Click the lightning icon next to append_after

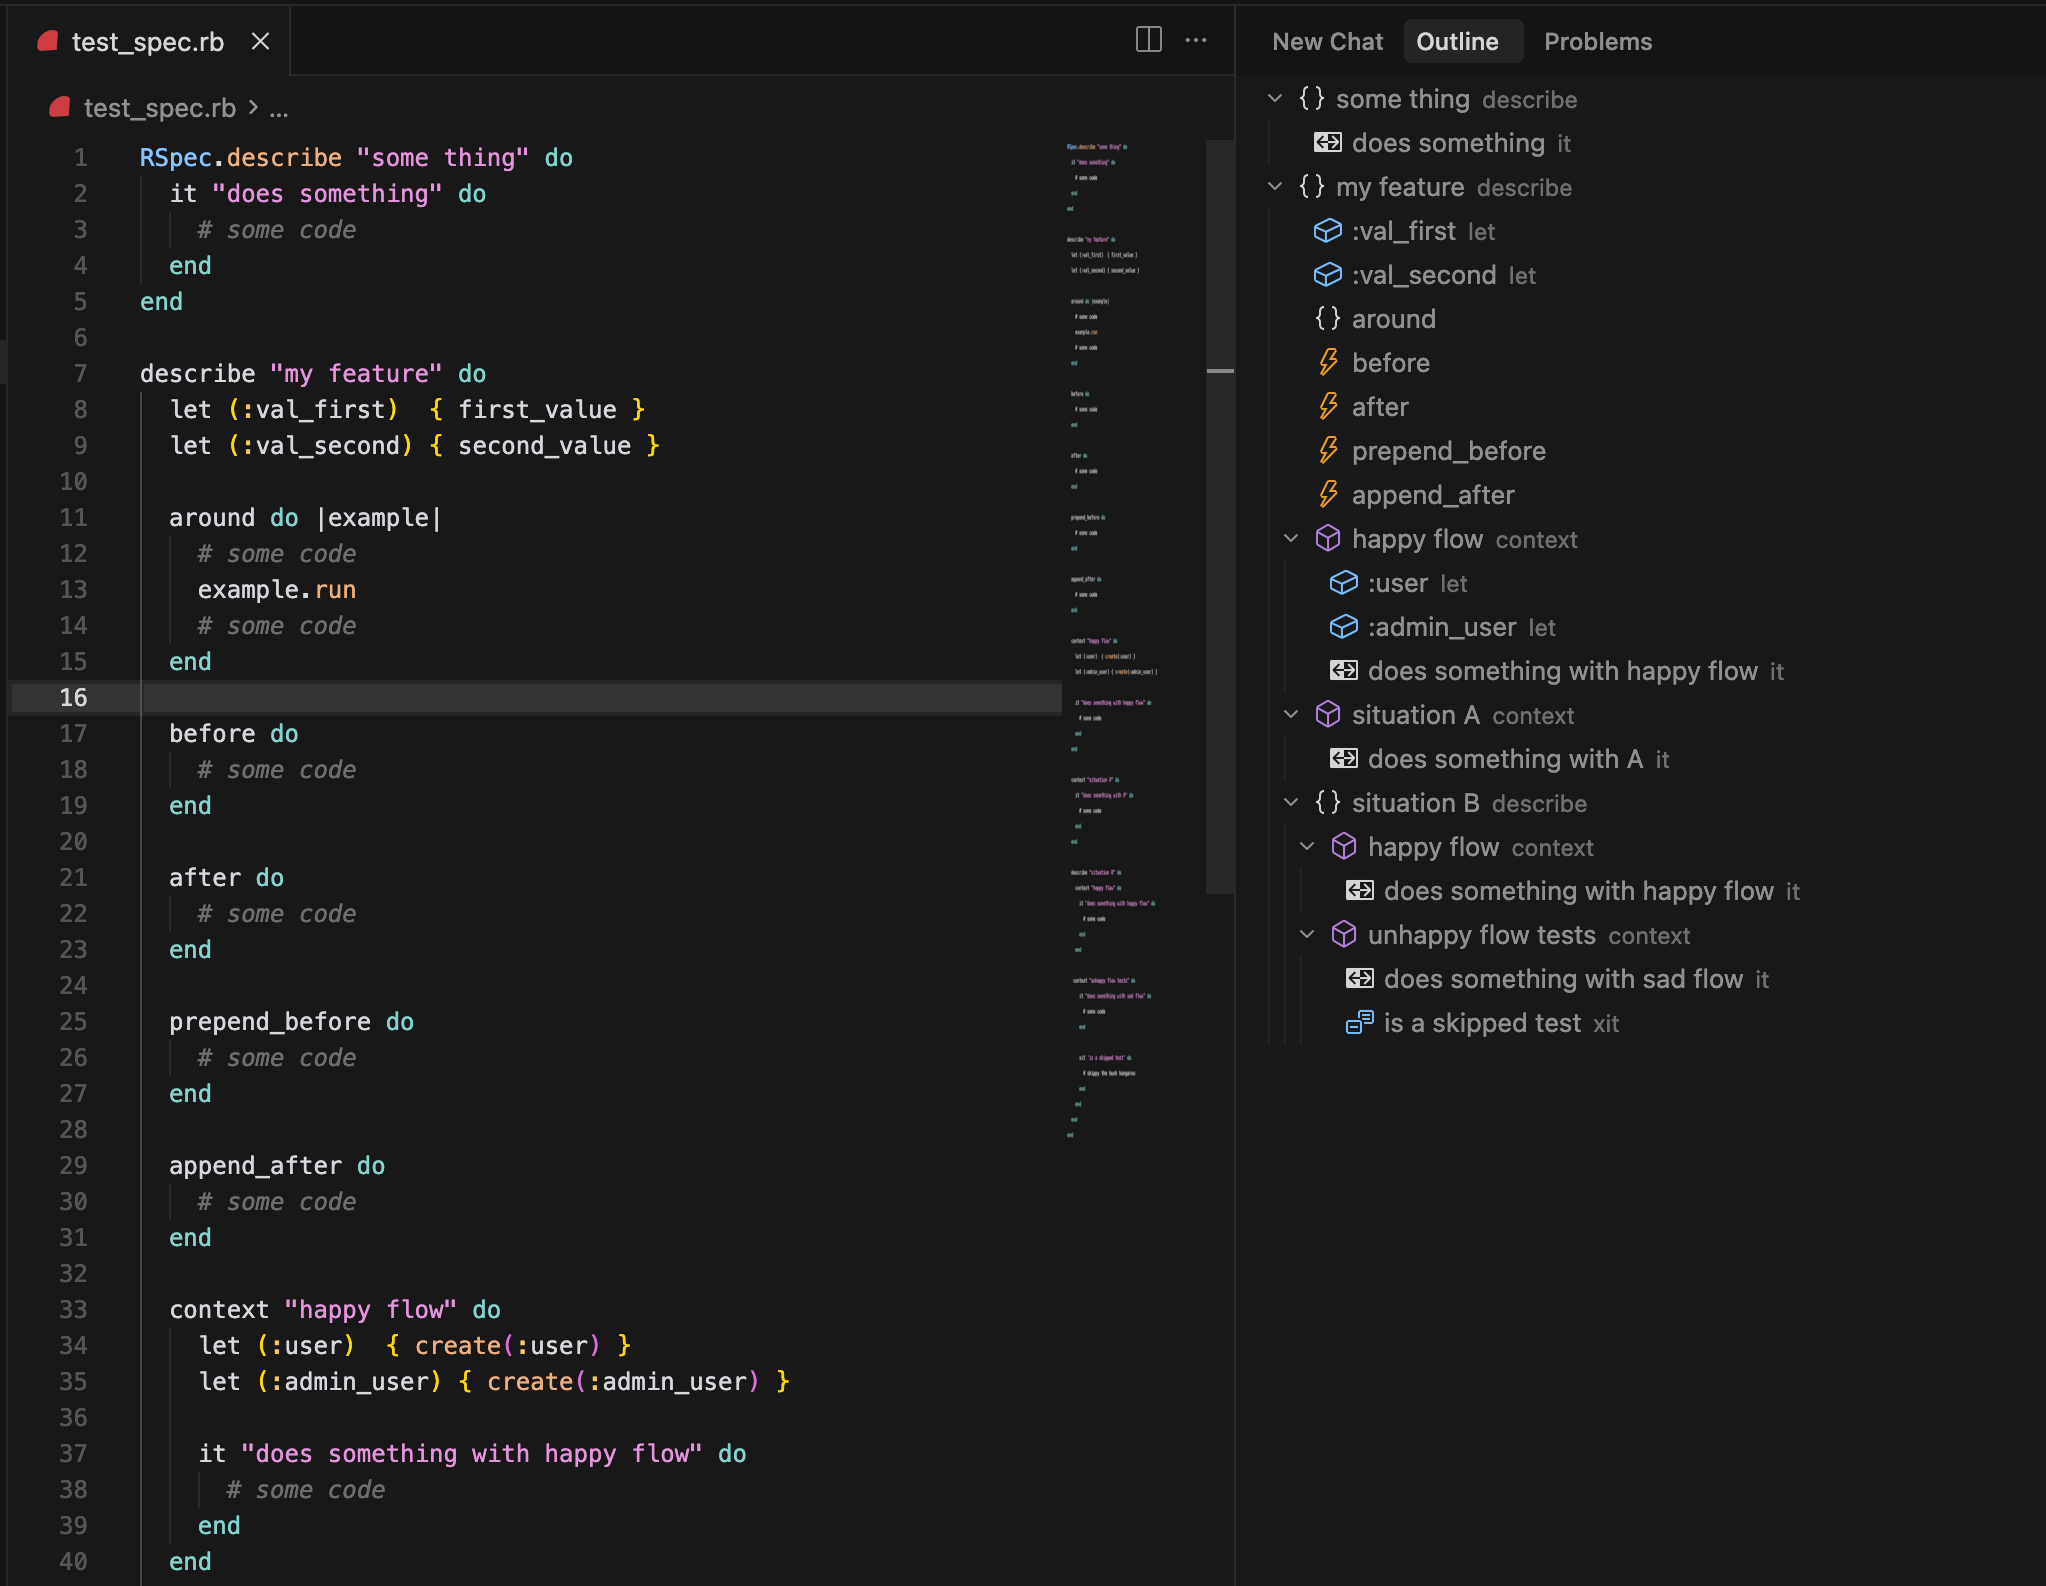(1327, 495)
